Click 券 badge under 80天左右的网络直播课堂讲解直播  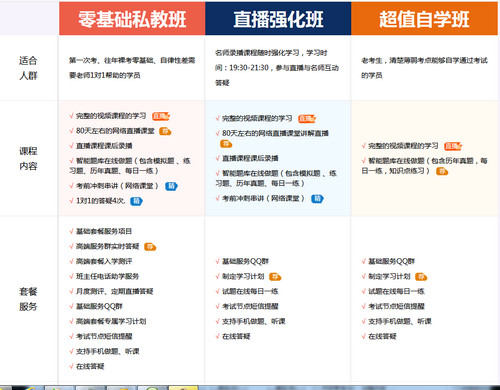226,144
